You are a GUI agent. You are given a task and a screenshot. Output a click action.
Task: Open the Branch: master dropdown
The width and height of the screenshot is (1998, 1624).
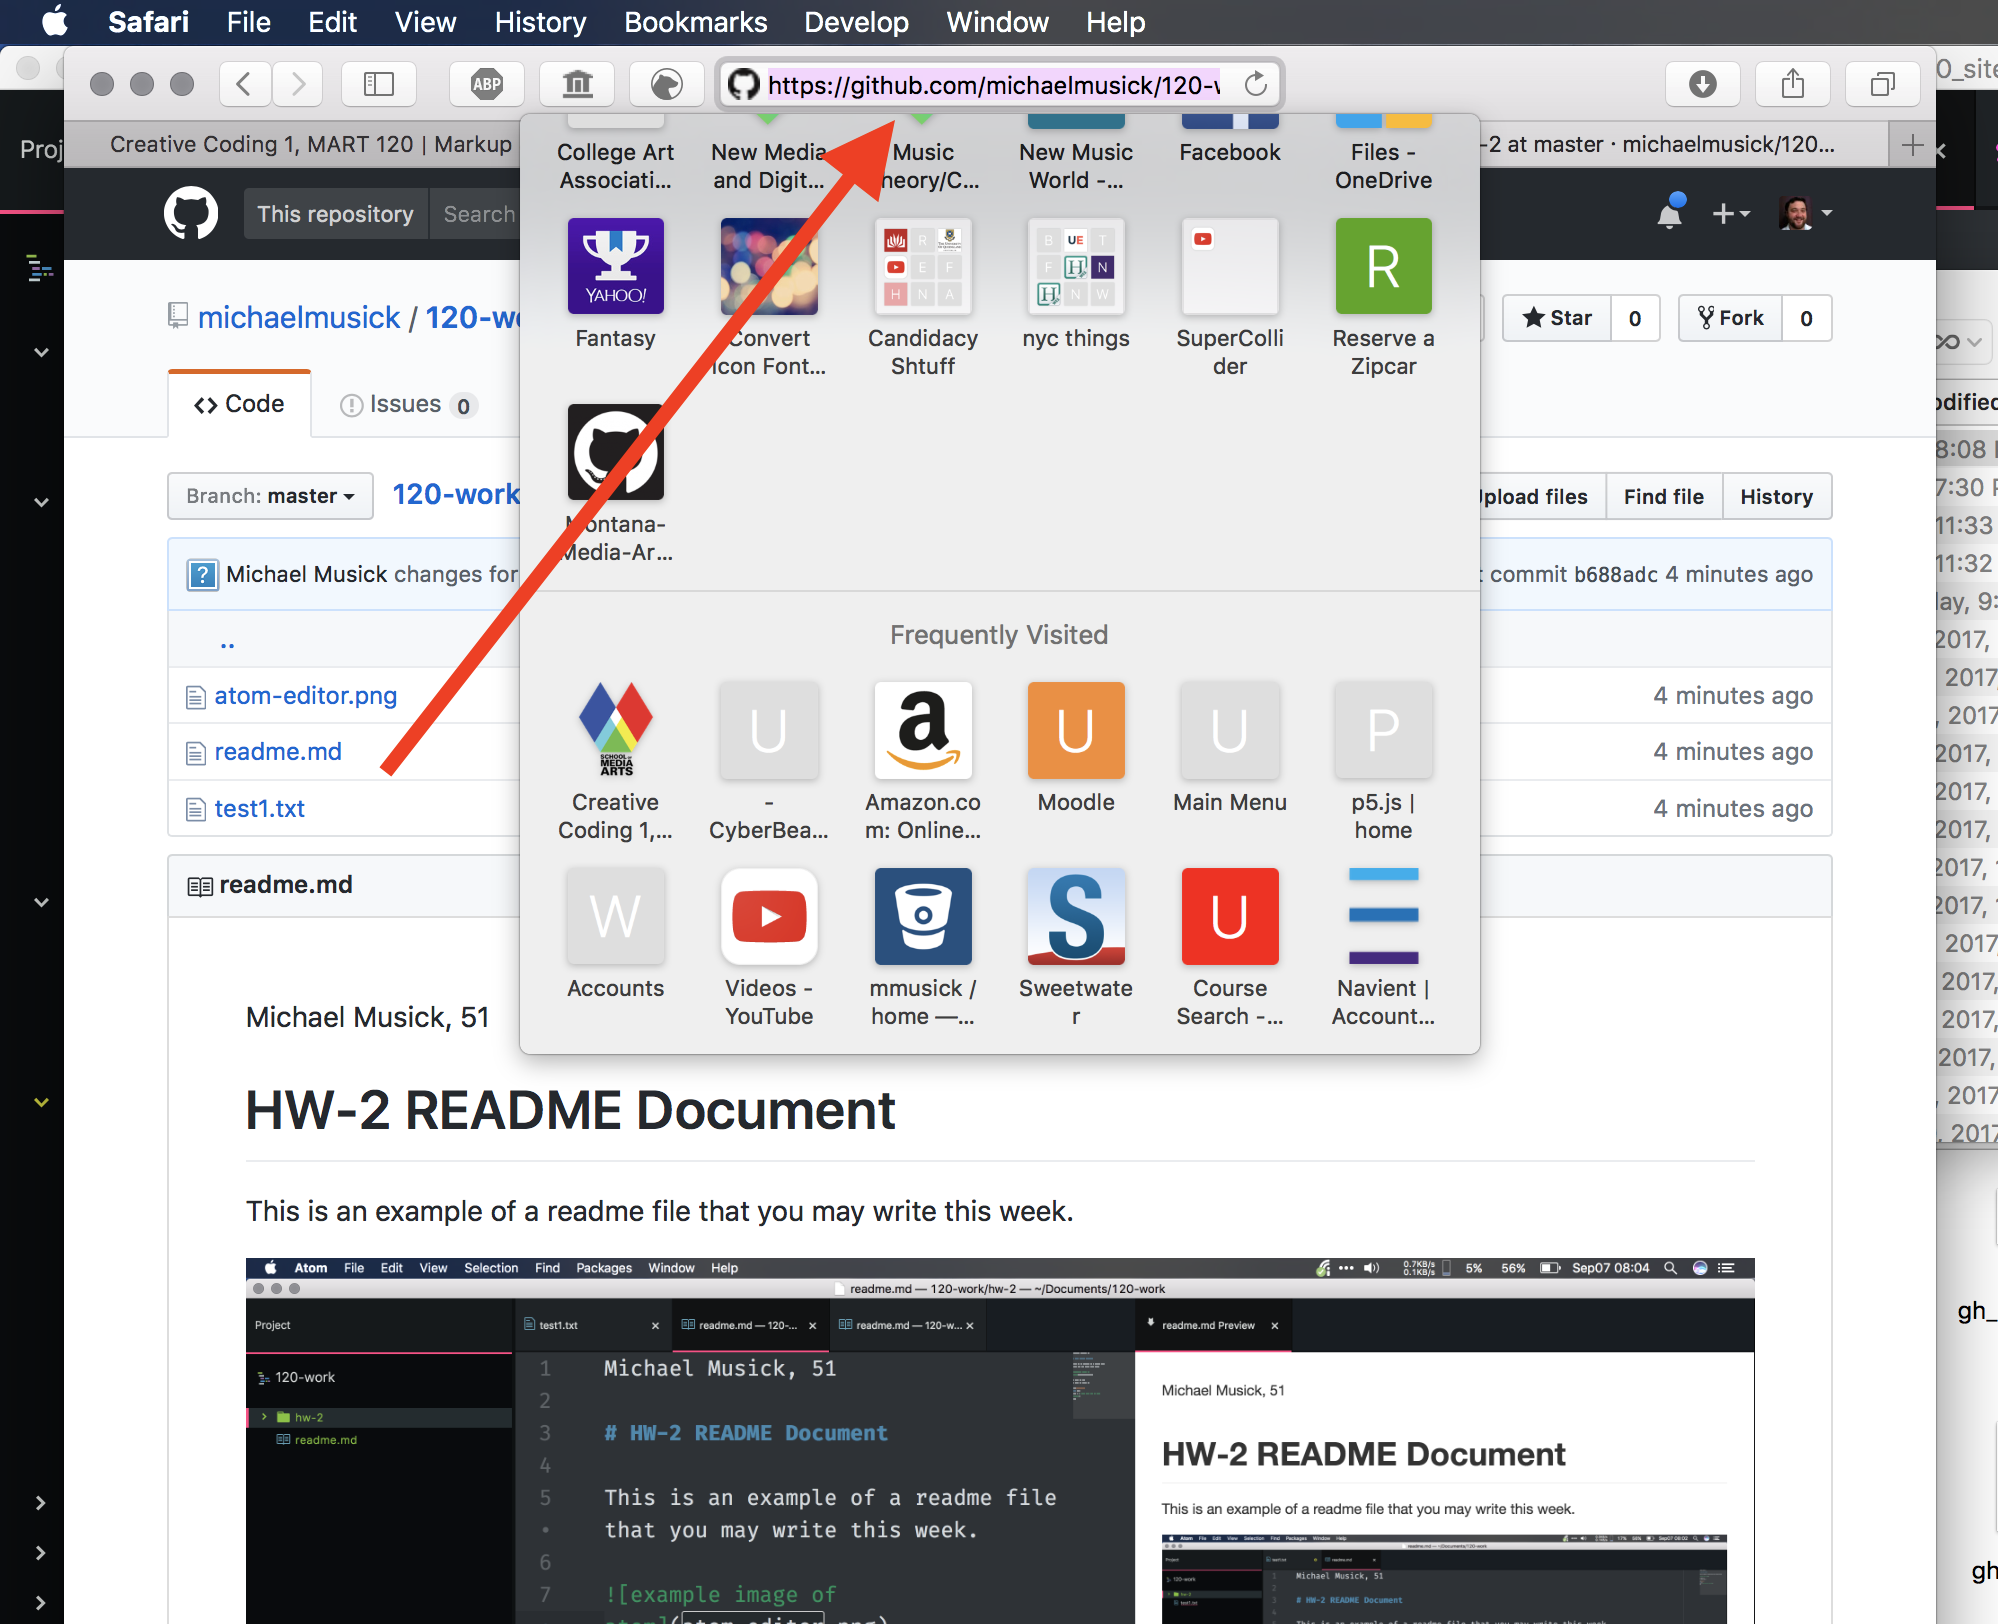[x=270, y=496]
